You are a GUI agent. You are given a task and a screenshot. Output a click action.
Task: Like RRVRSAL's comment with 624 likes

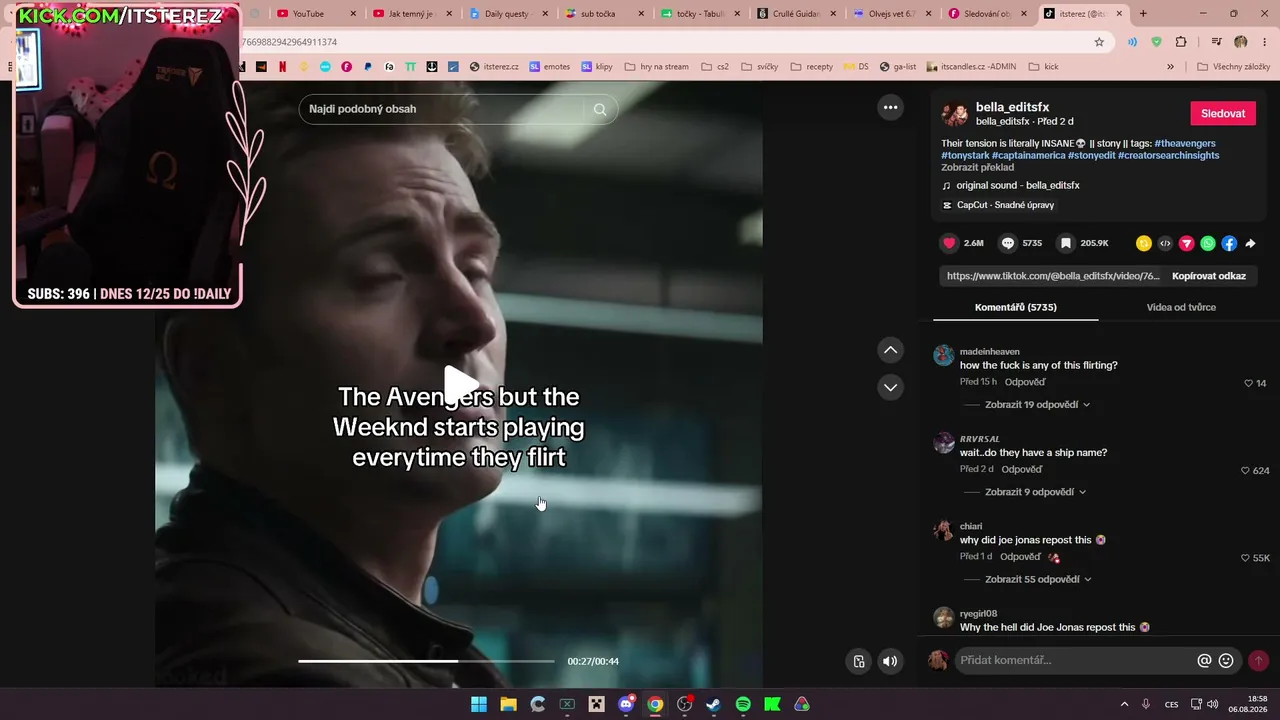(x=1245, y=470)
